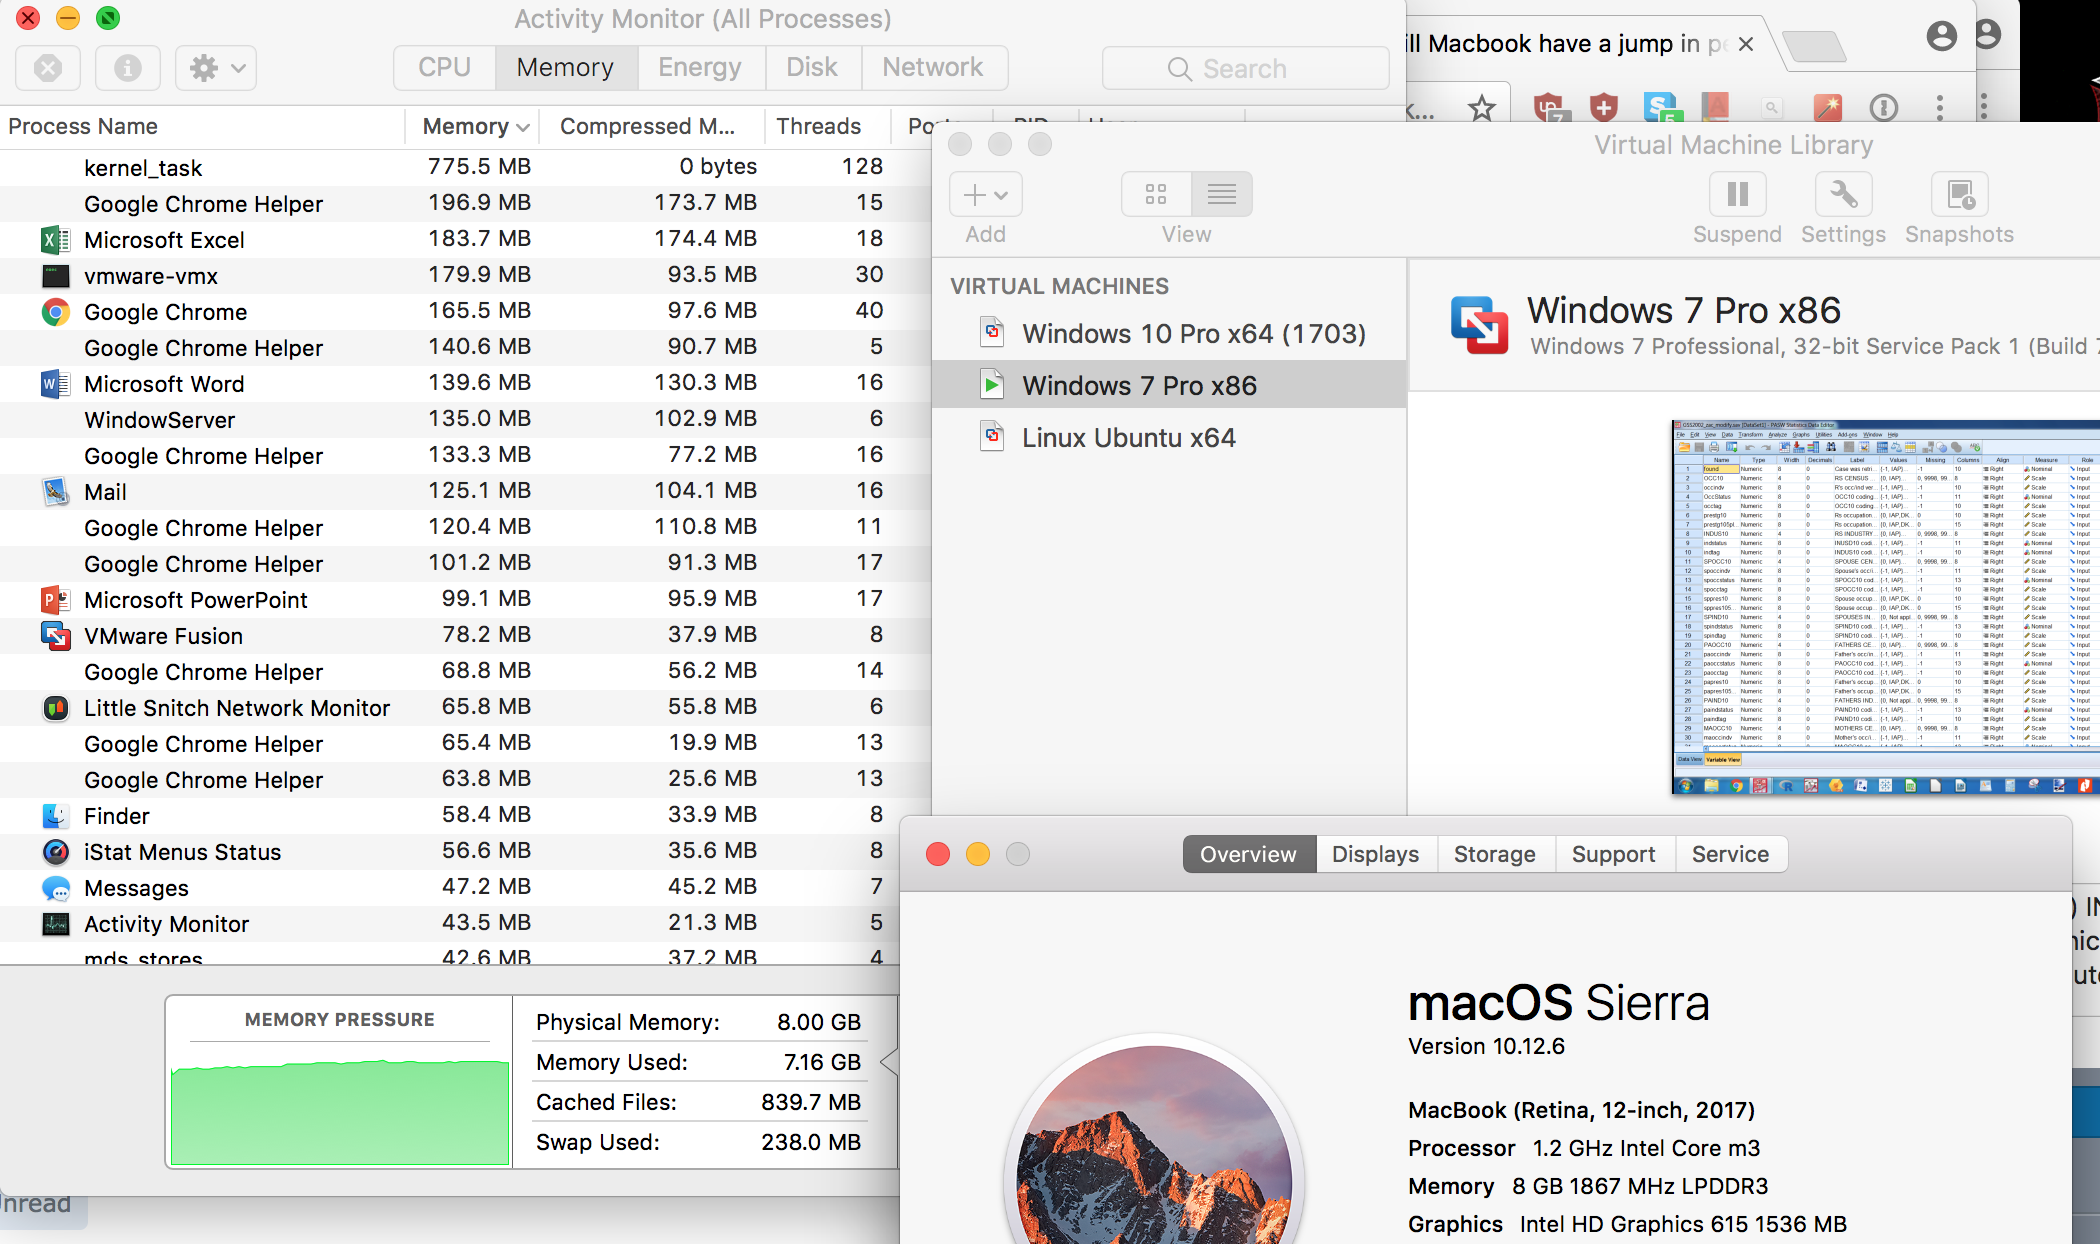Screen dimensions: 2100x1244
Task: Open the Support tab in About This Mac
Action: [1613, 854]
